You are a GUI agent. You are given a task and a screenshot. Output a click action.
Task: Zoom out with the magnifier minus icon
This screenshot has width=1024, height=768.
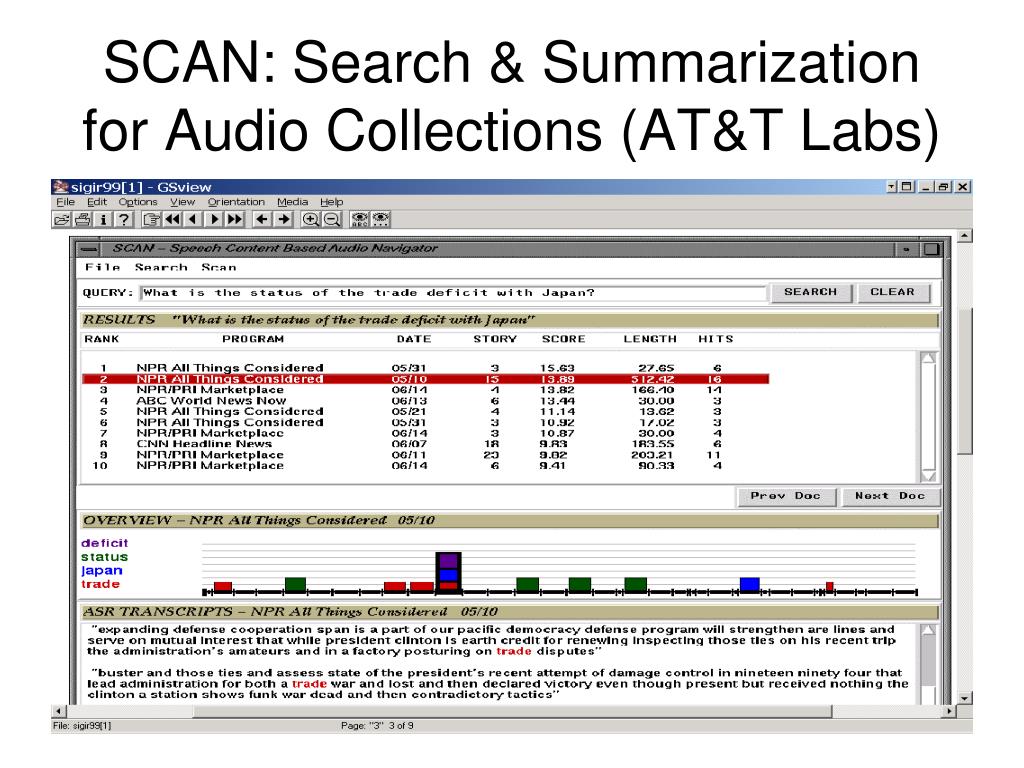point(332,219)
